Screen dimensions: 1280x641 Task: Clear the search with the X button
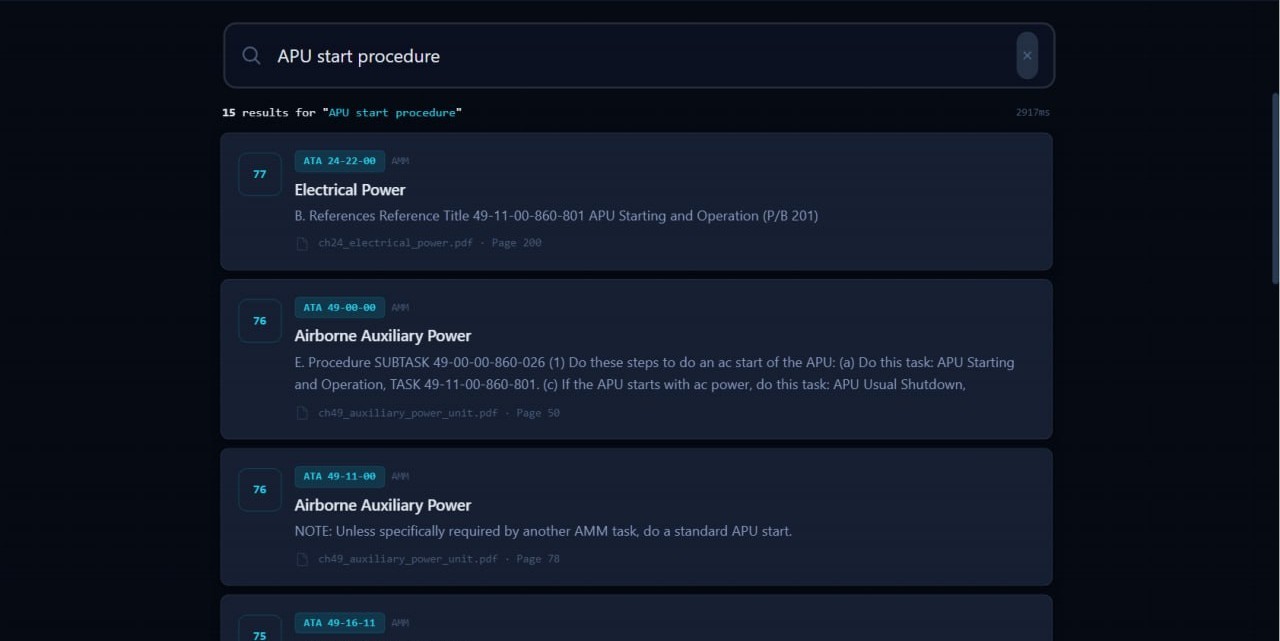1027,56
